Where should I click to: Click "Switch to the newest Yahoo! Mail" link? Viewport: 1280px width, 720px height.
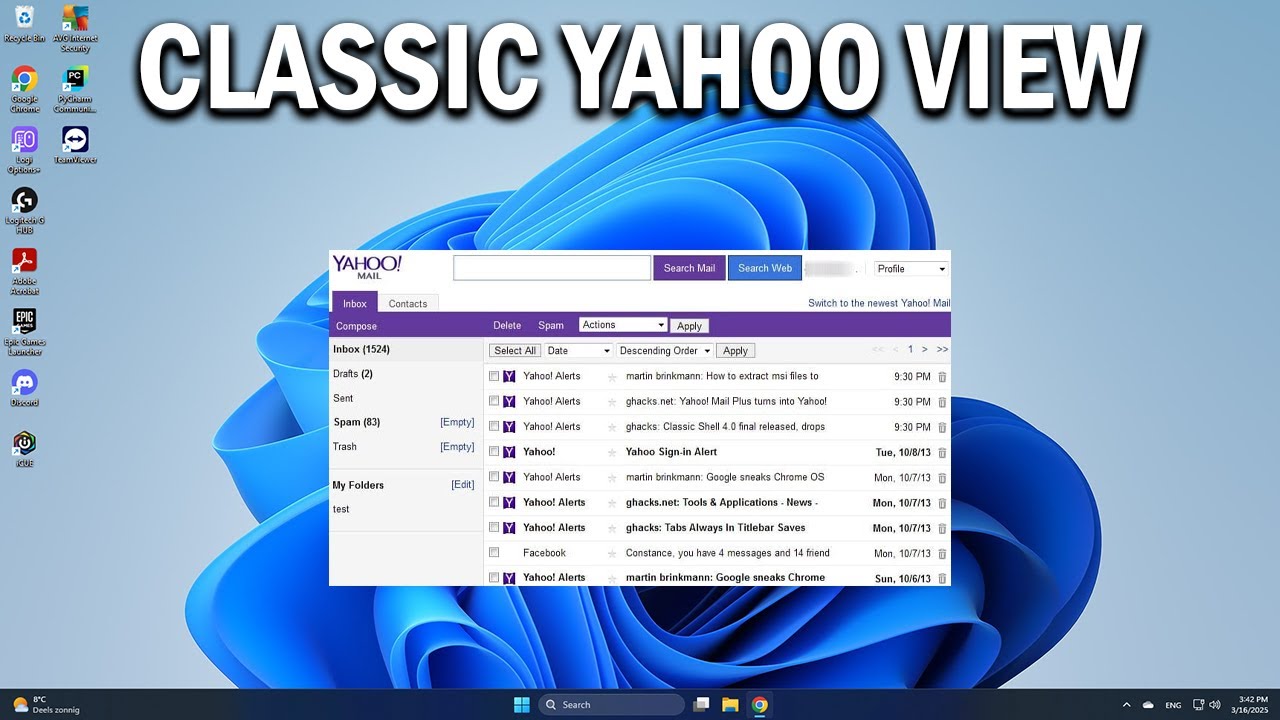(879, 303)
